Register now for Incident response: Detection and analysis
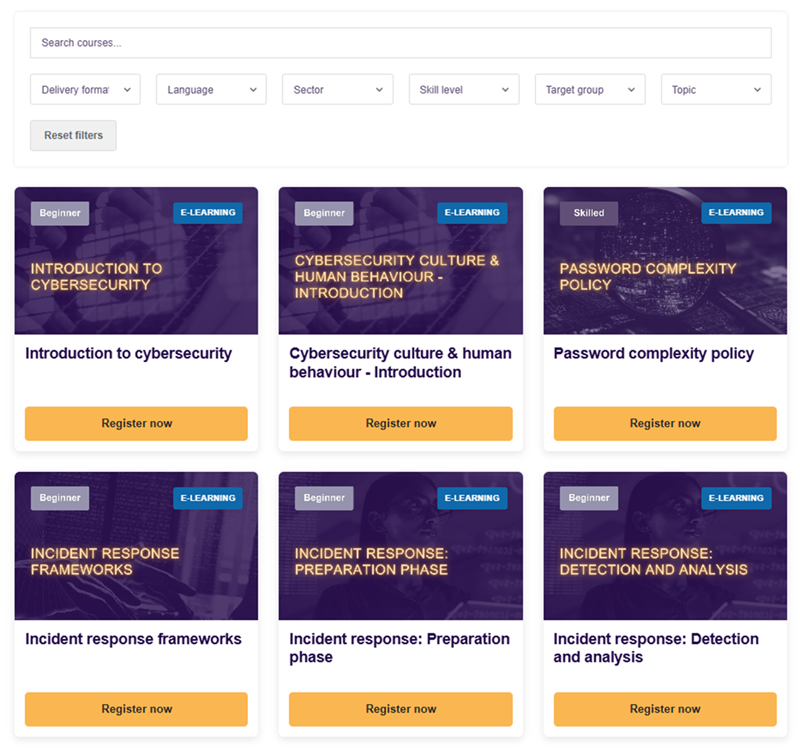 (x=665, y=709)
